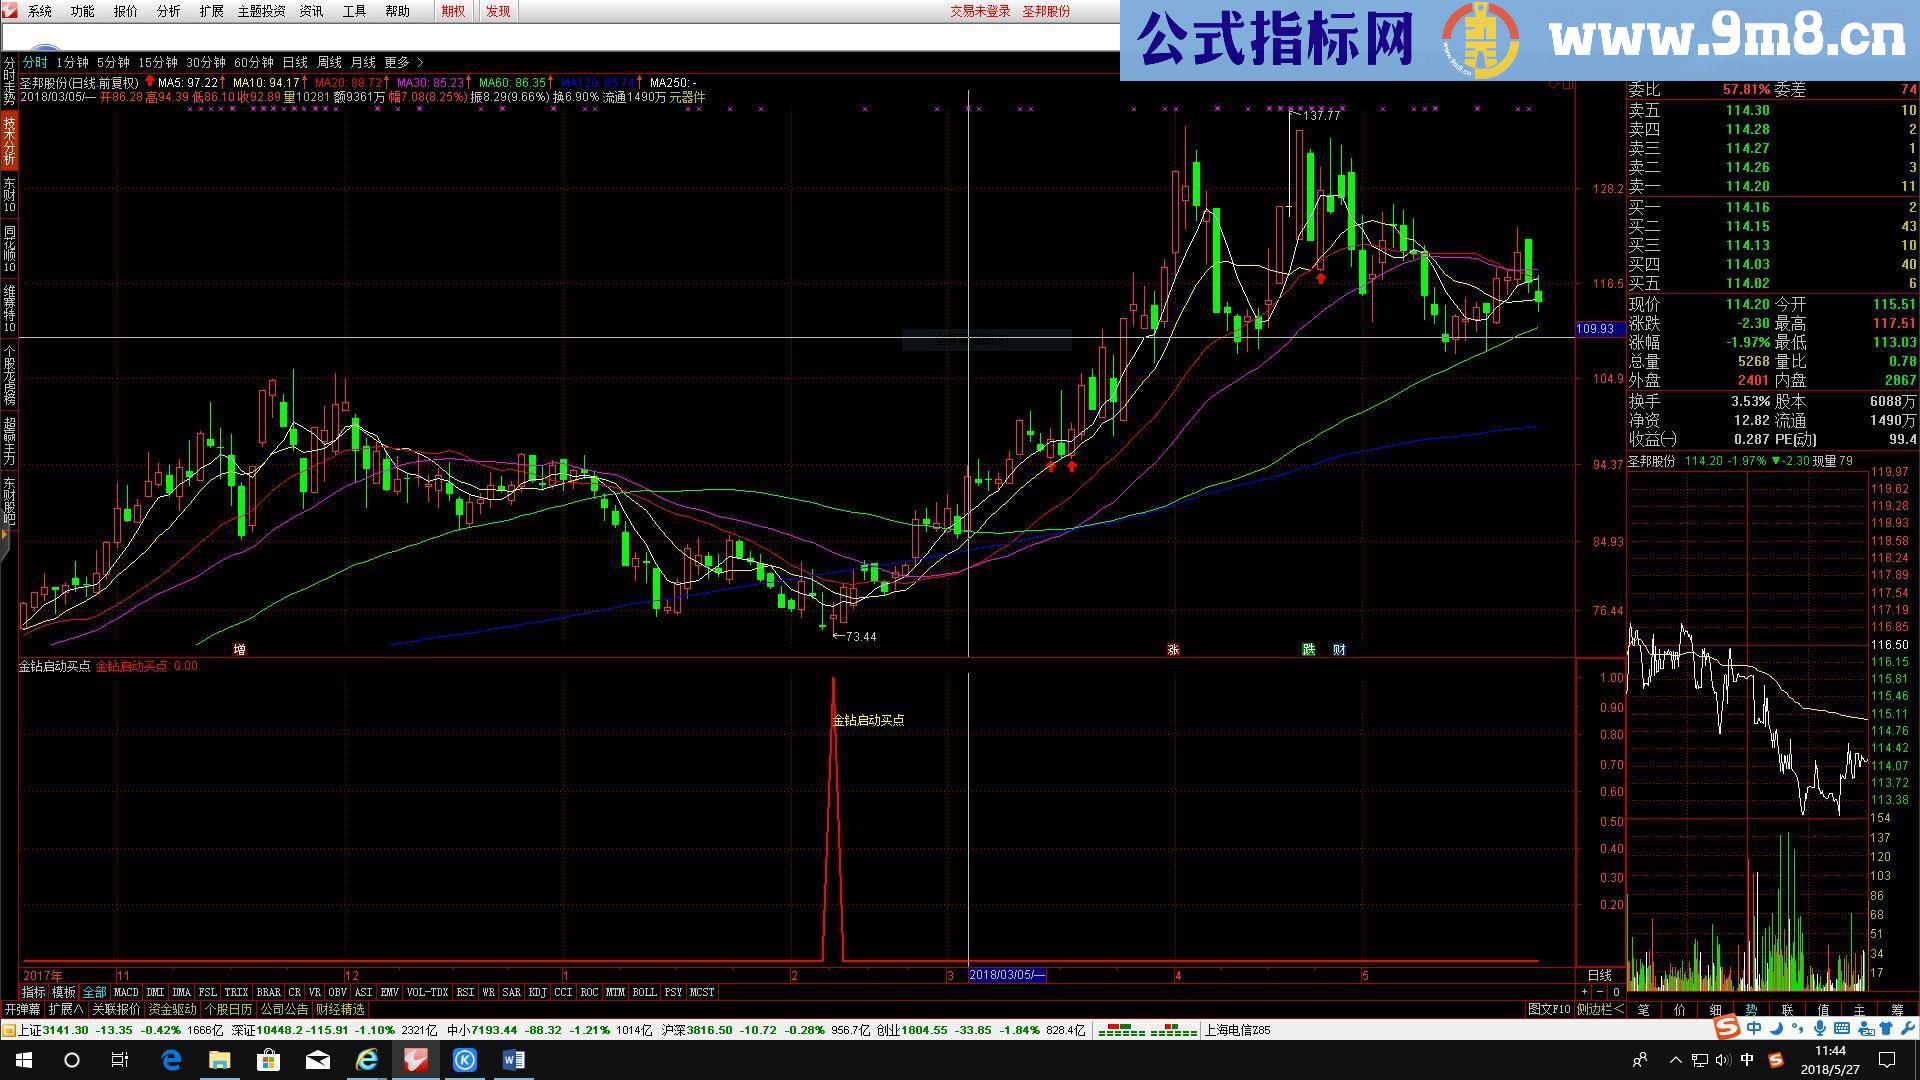Viewport: 1920px width, 1080px height.
Task: Open Sogou input settings via the wrench icon
Action: pyautogui.click(x=1906, y=1029)
